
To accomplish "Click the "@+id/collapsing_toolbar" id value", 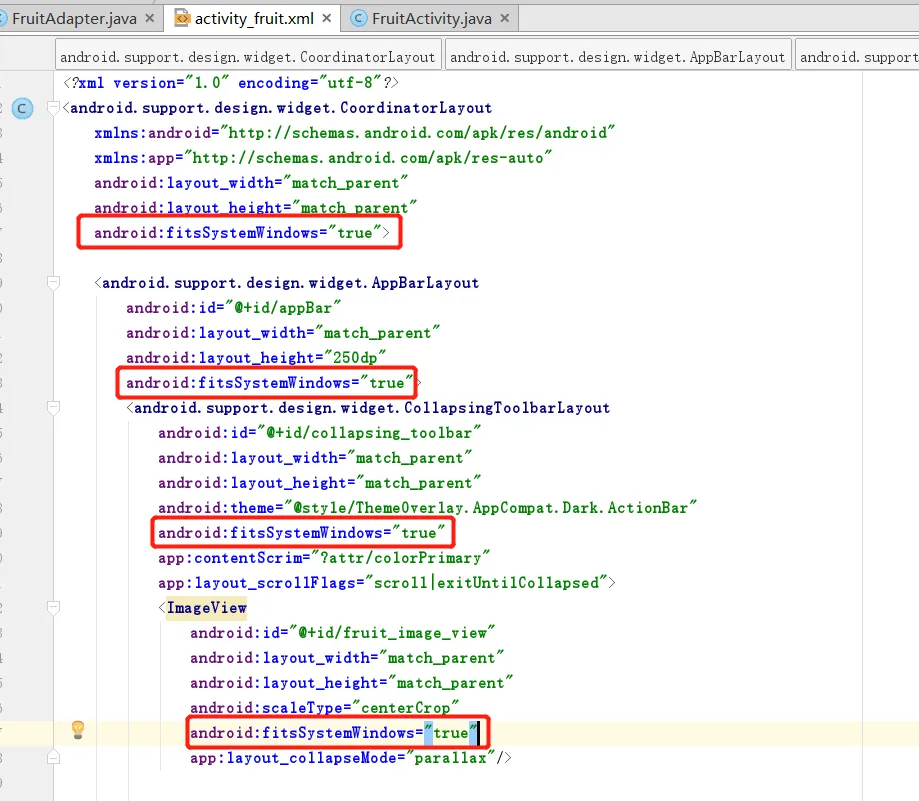I will [369, 432].
